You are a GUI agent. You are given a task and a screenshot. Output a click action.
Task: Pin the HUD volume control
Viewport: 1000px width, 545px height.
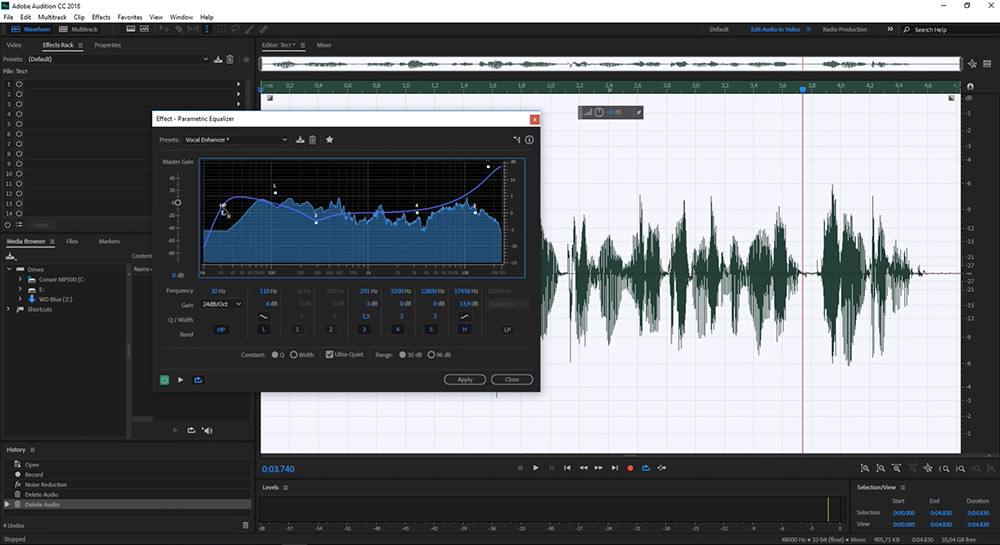pyautogui.click(x=638, y=112)
